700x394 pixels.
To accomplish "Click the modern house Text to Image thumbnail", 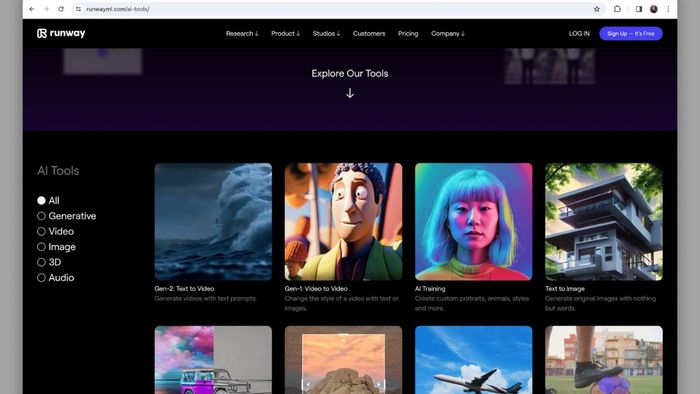I will 604,222.
